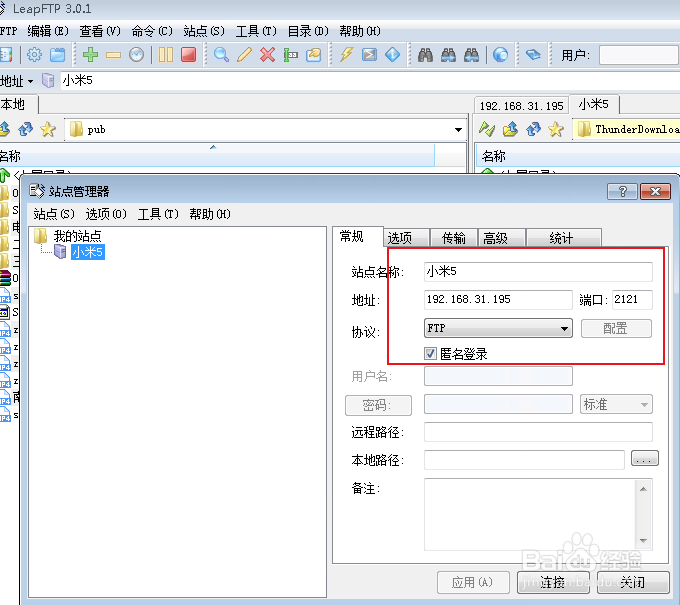This screenshot has width=680, height=605.
Task: Click the pencil edit toolbar icon
Action: [x=244, y=55]
